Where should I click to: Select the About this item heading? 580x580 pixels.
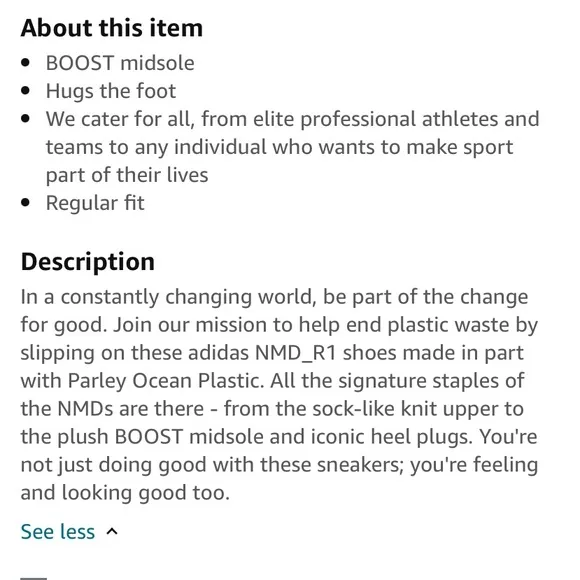pos(112,28)
